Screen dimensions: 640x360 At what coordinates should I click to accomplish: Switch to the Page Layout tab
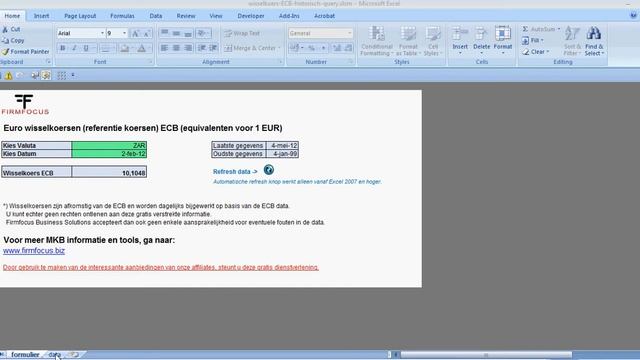click(x=80, y=16)
